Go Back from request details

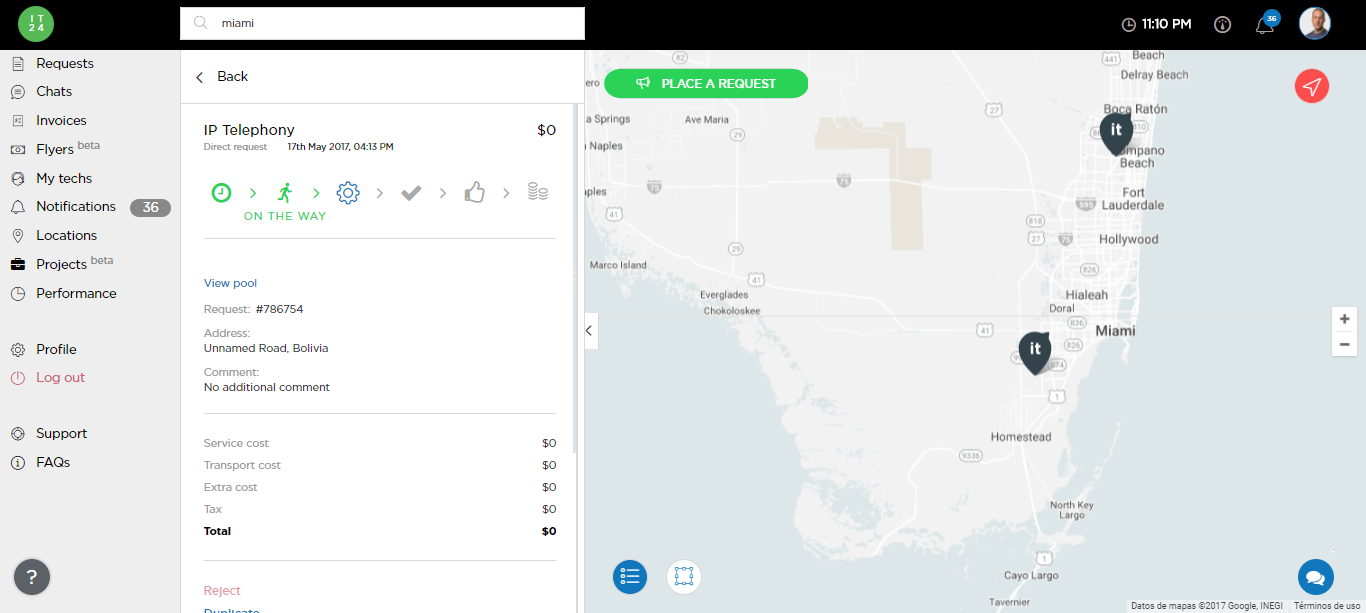[222, 77]
